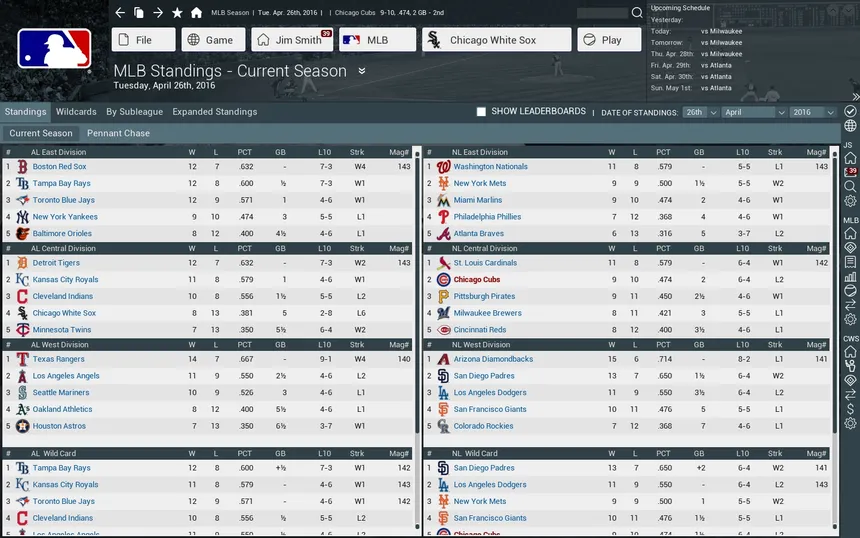Open the MLB section home icon
The width and height of the screenshot is (860, 538).
[850, 234]
